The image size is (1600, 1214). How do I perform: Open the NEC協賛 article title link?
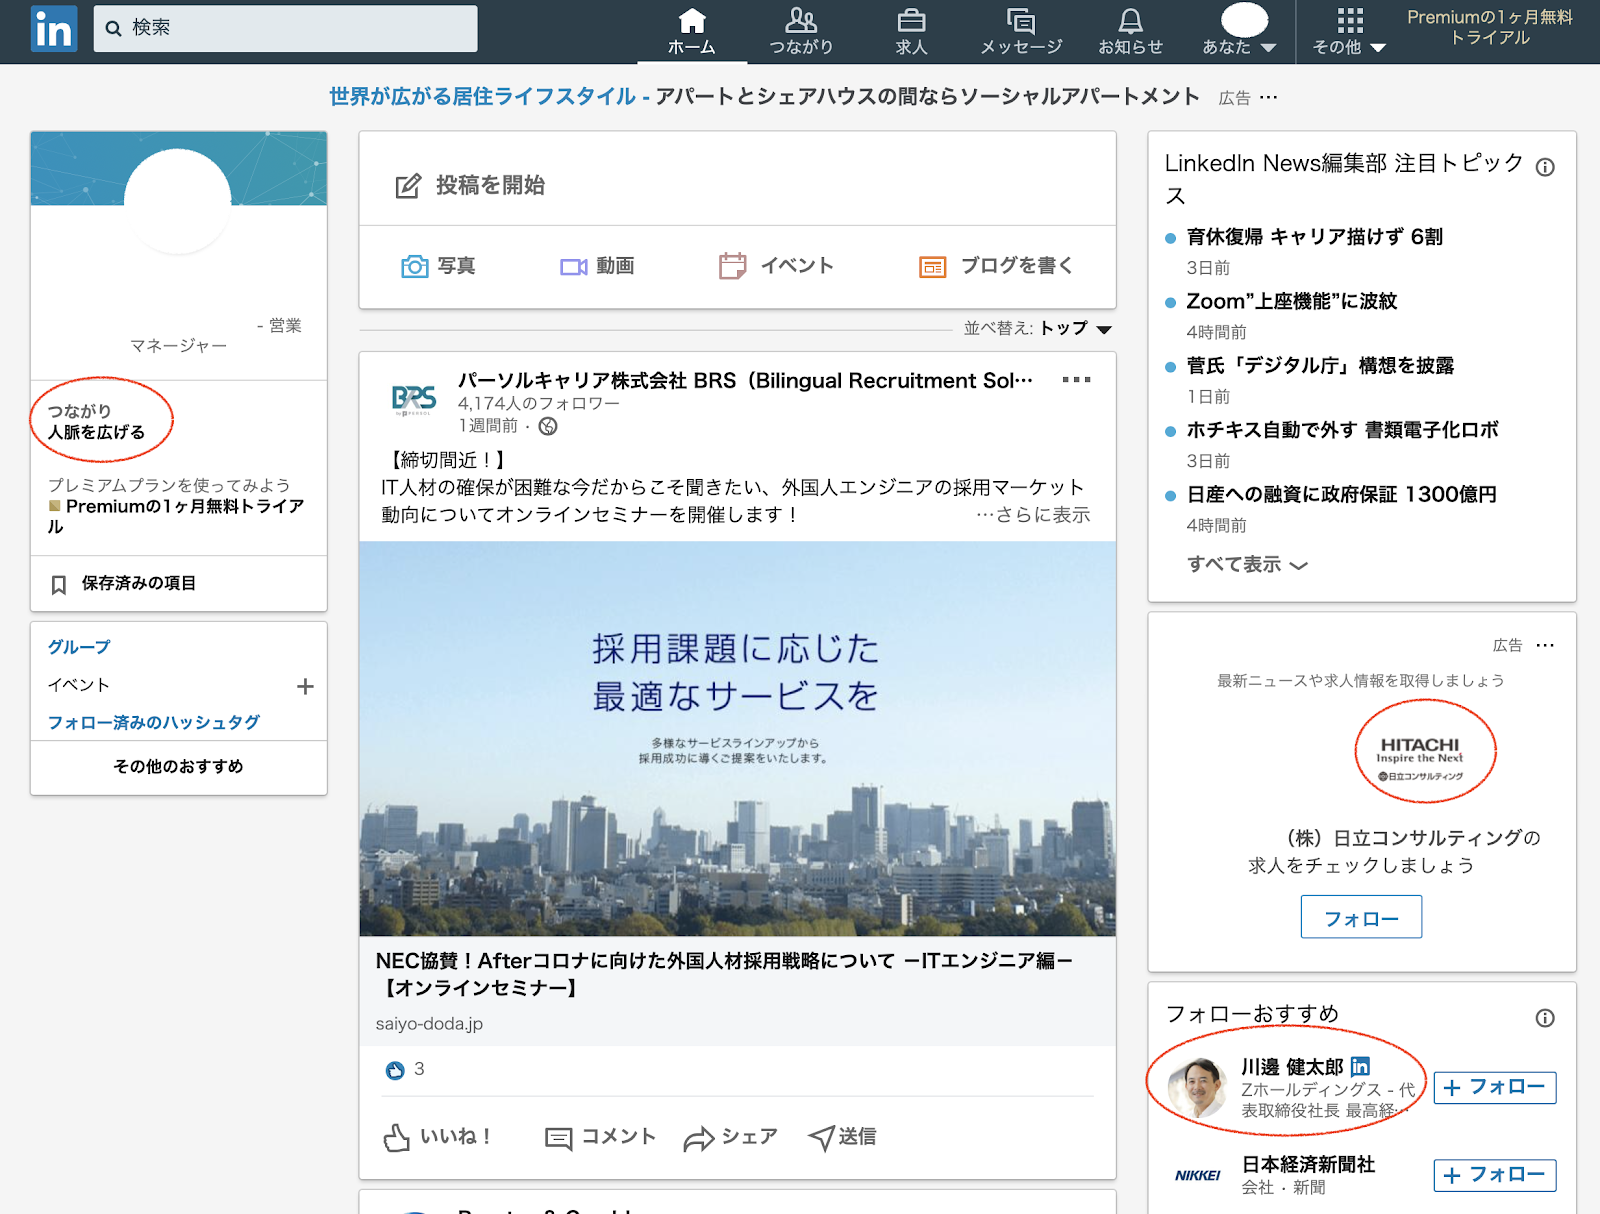tap(724, 974)
